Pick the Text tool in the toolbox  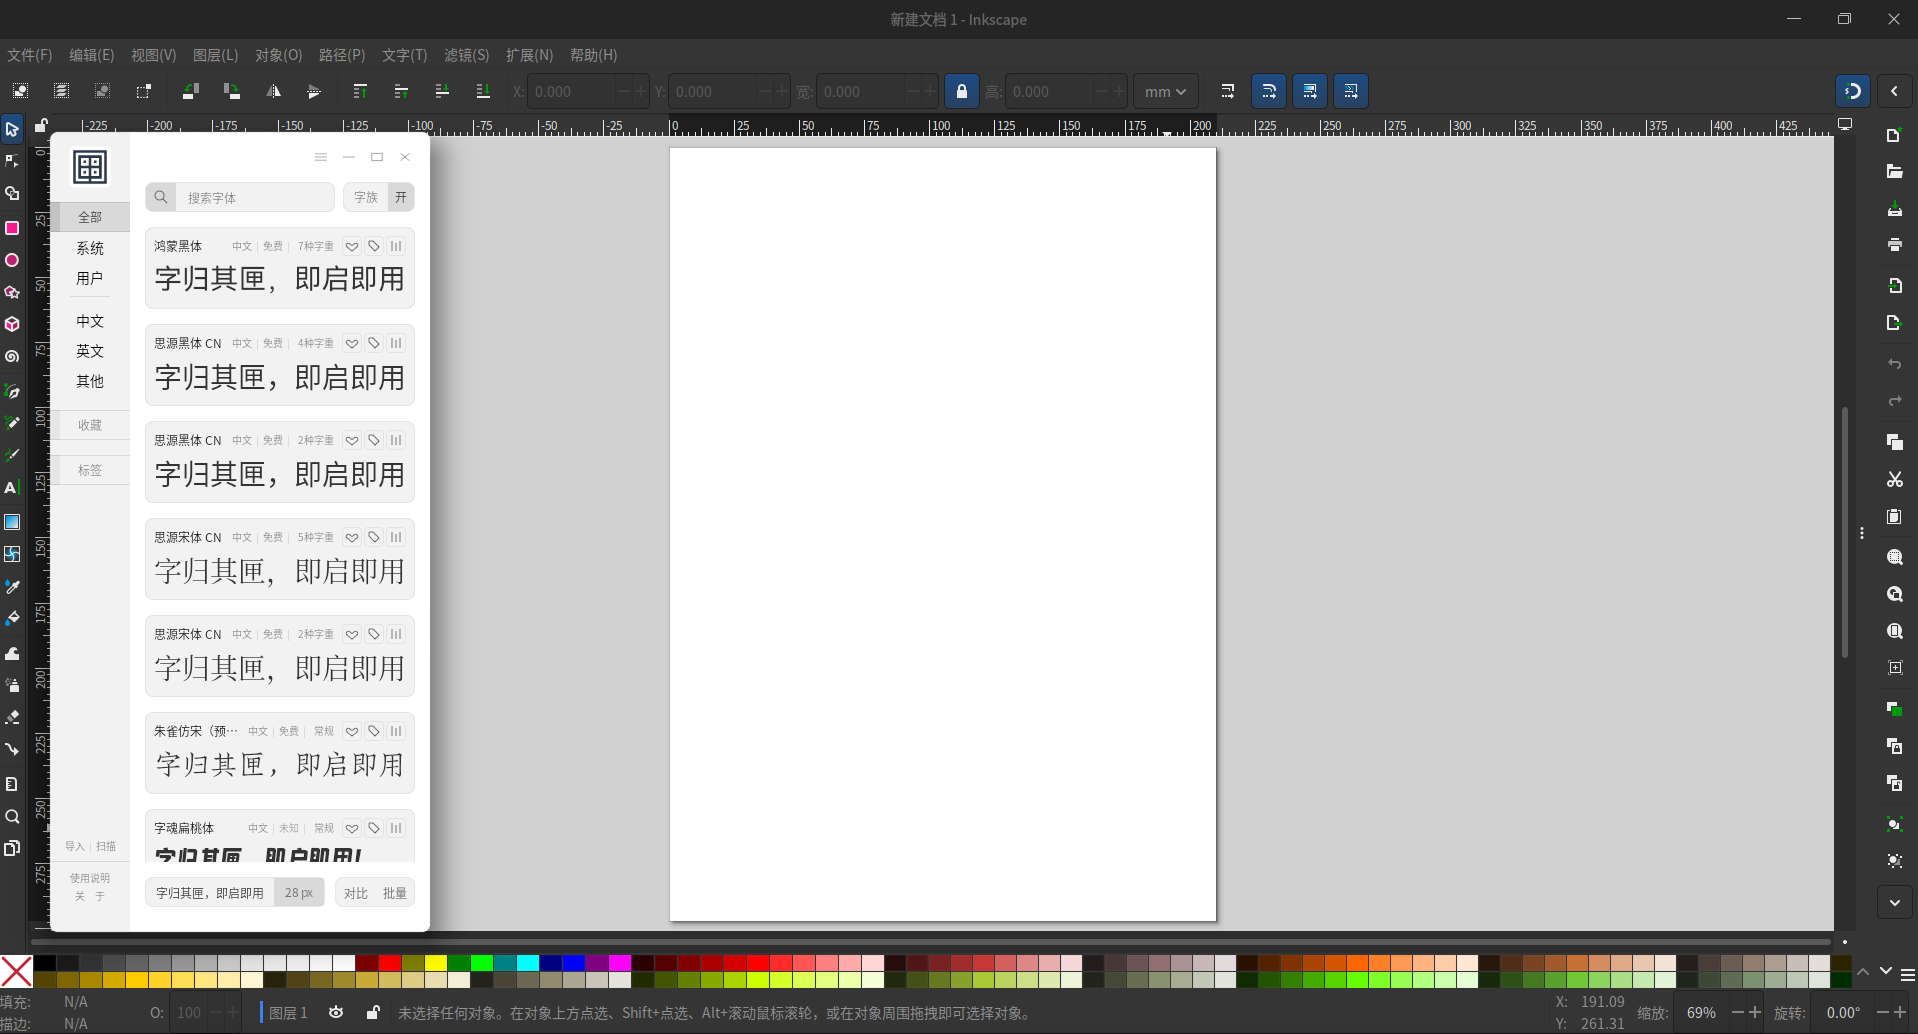coord(12,488)
